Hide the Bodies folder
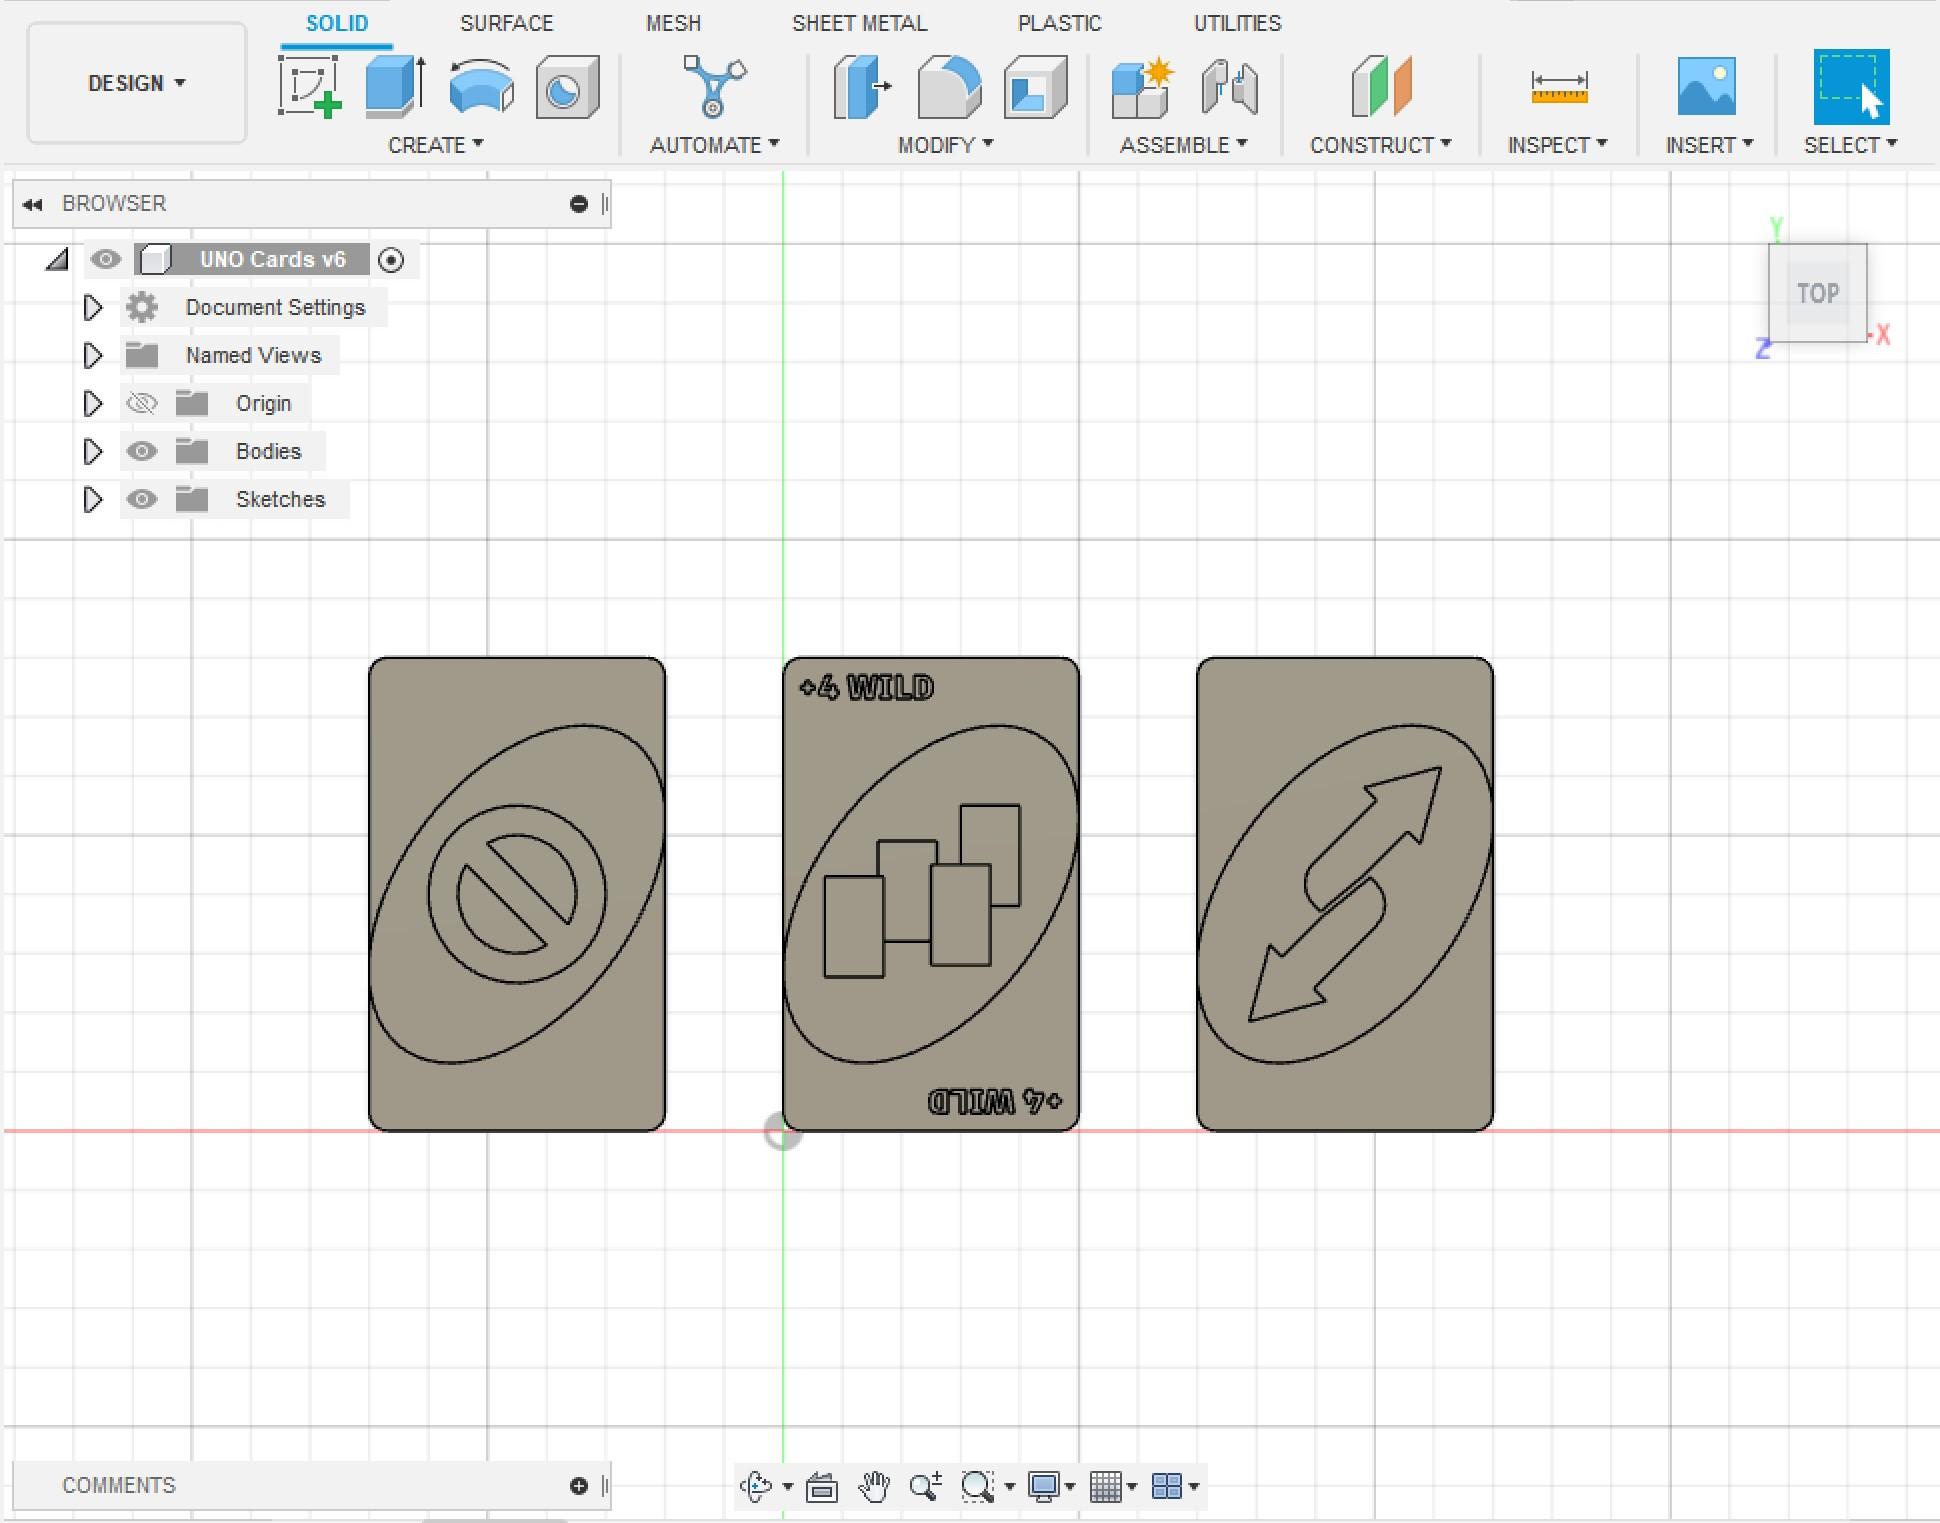This screenshot has width=1940, height=1523. [142, 451]
